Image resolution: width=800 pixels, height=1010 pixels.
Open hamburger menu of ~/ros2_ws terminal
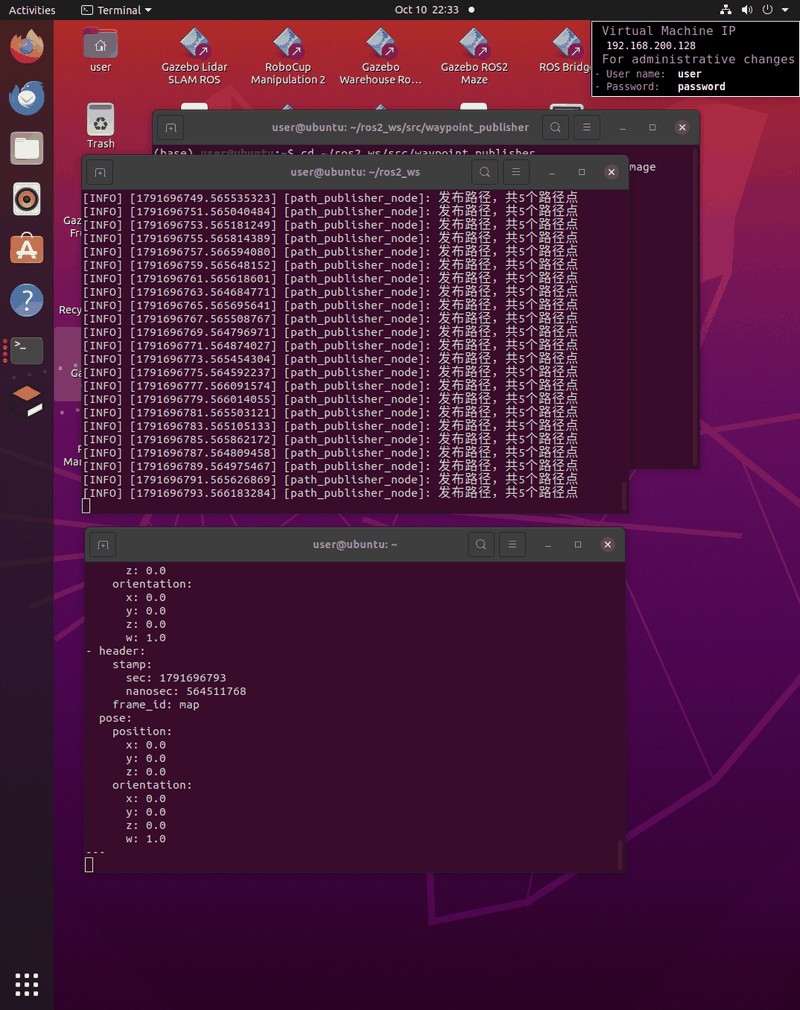click(x=516, y=172)
